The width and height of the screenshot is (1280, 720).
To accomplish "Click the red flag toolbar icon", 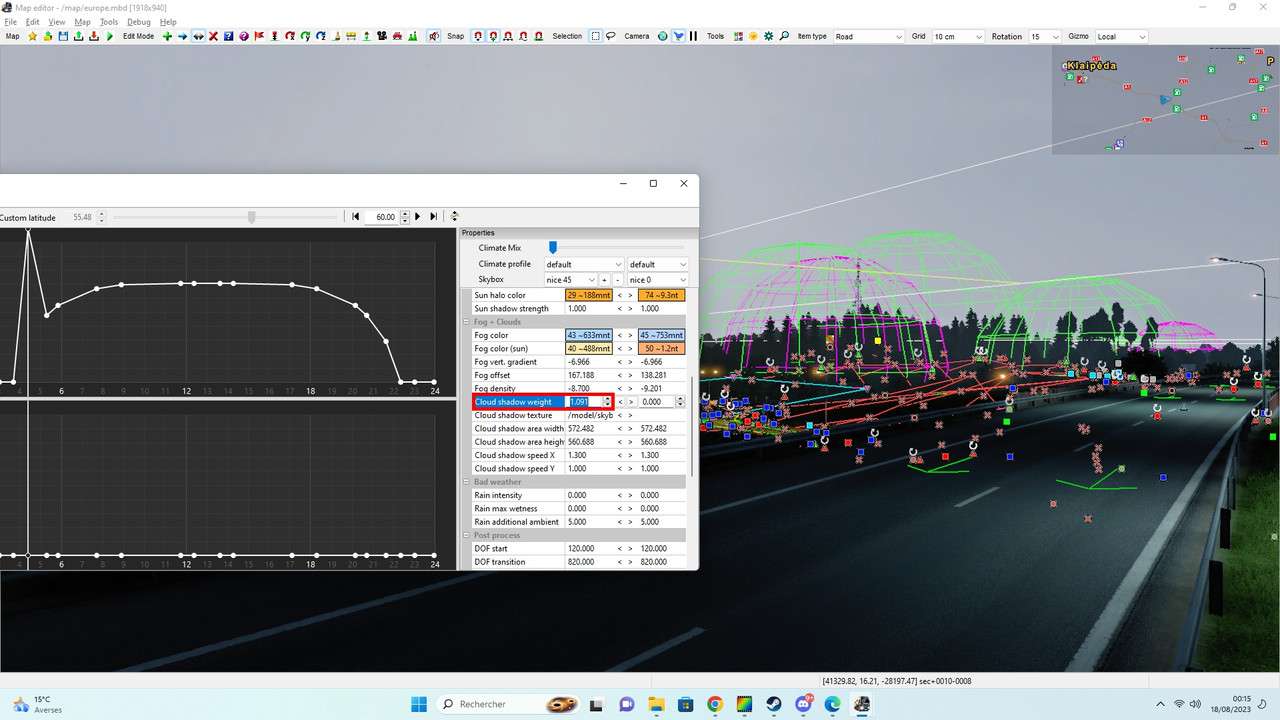I will (x=259, y=36).
